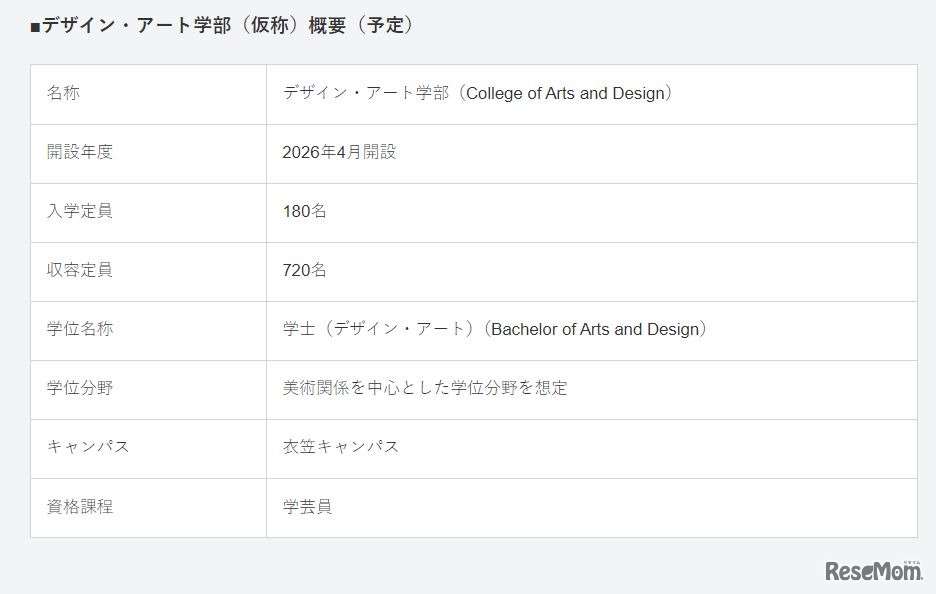Select the 収容定員 row label
Viewport: 936px width, 594px height.
80,271
